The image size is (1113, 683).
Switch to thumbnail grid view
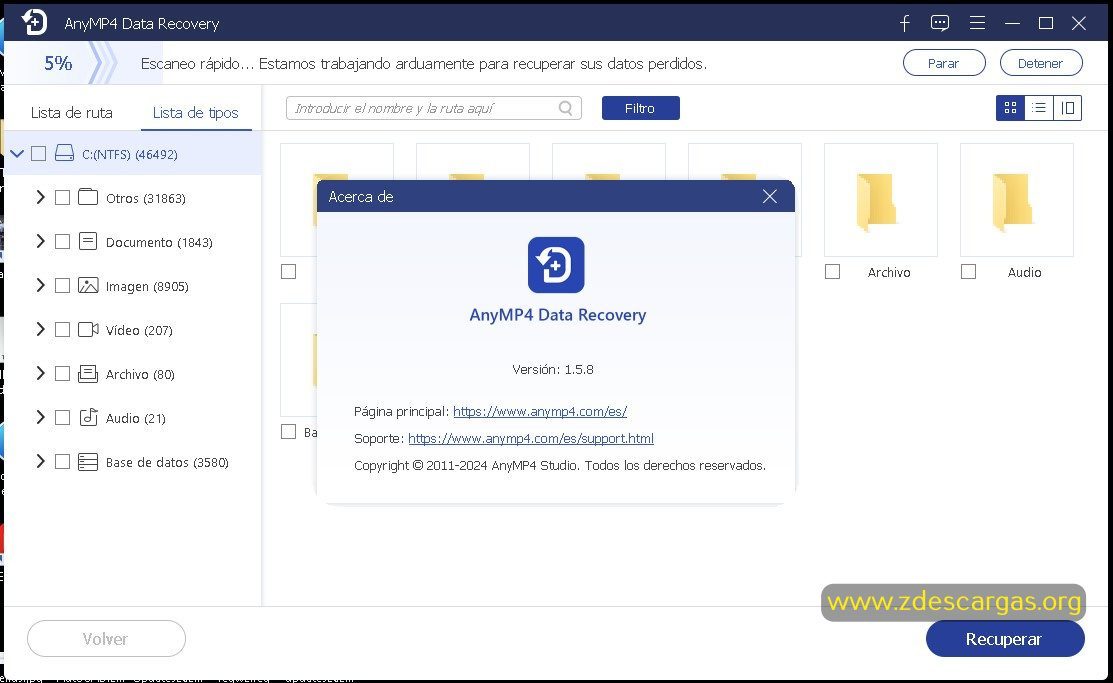(1010, 108)
